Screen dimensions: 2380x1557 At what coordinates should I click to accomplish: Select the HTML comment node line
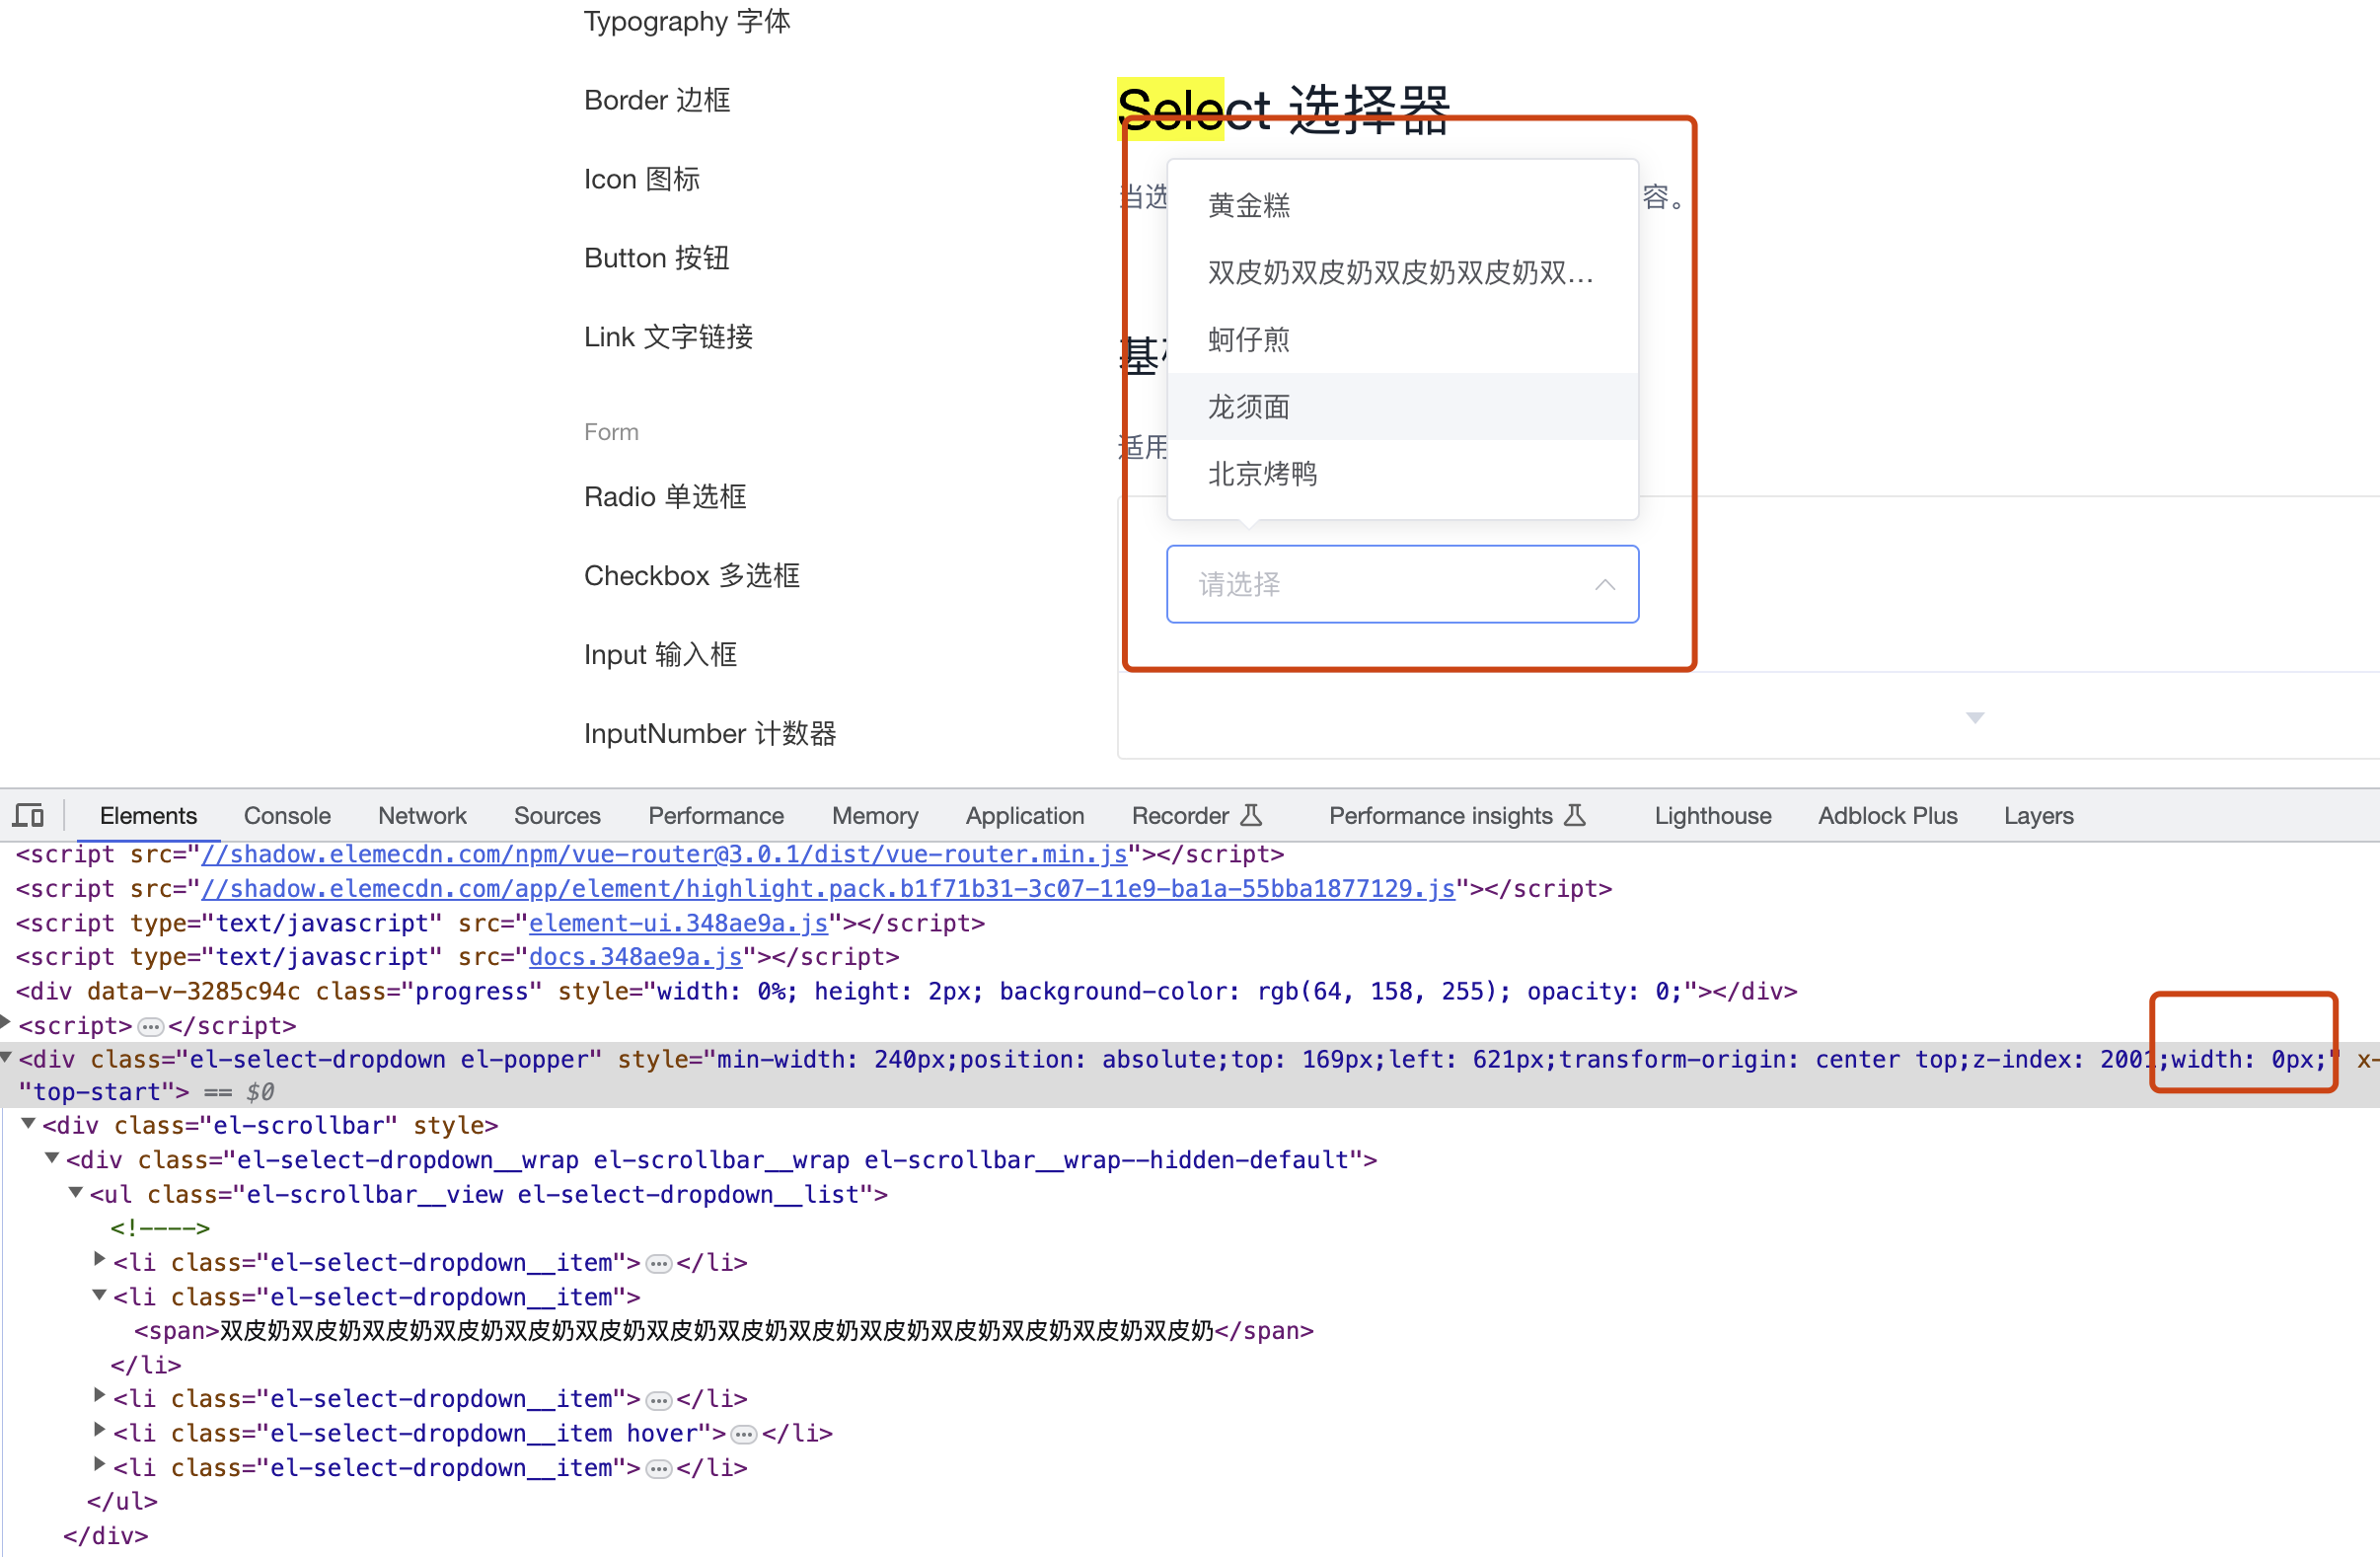pyautogui.click(x=160, y=1228)
